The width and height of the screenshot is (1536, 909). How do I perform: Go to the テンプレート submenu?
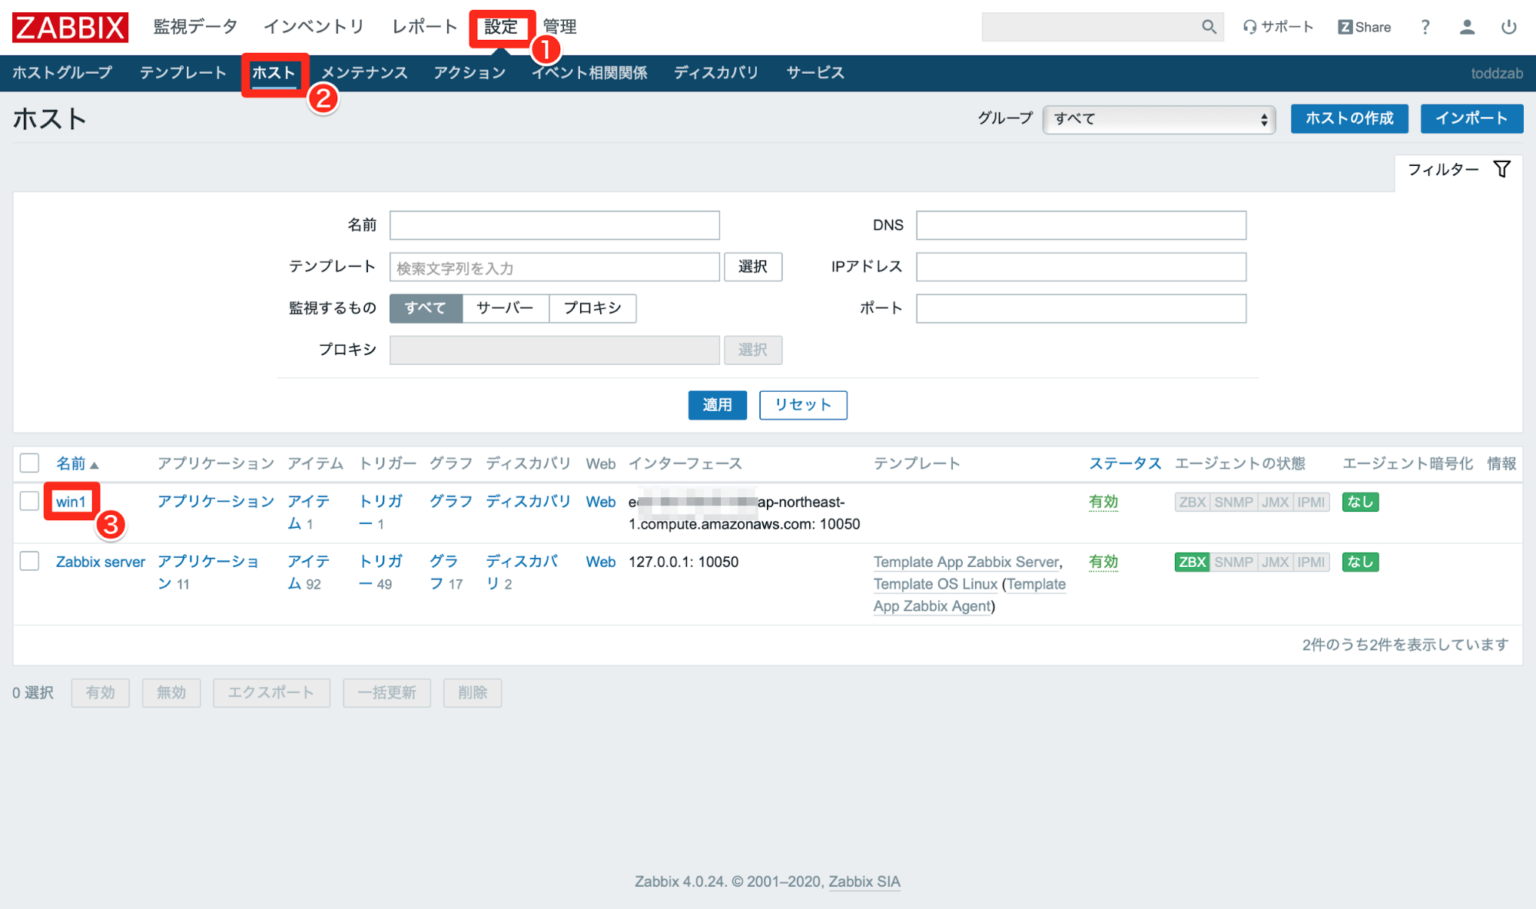pyautogui.click(x=183, y=73)
